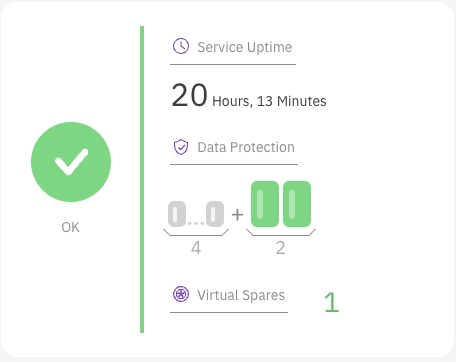
Task: Click the second gray data drive icon
Action: click(x=215, y=214)
